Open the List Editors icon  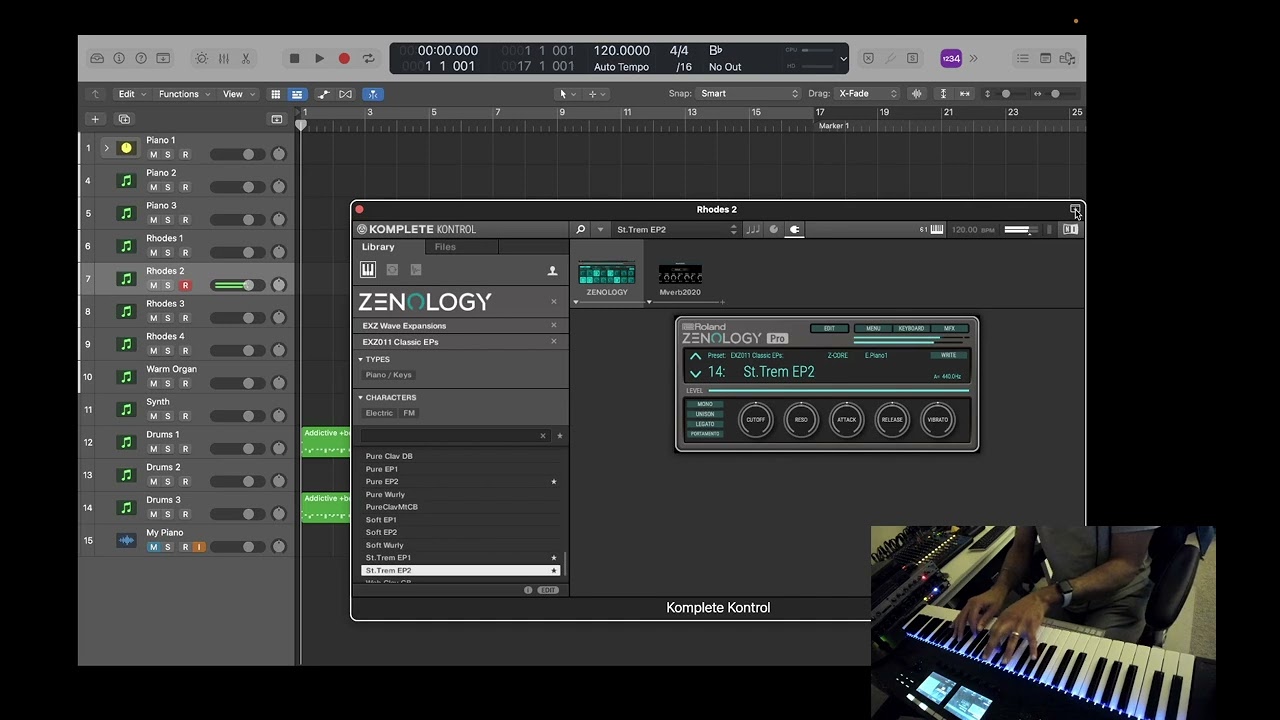pos(1023,59)
